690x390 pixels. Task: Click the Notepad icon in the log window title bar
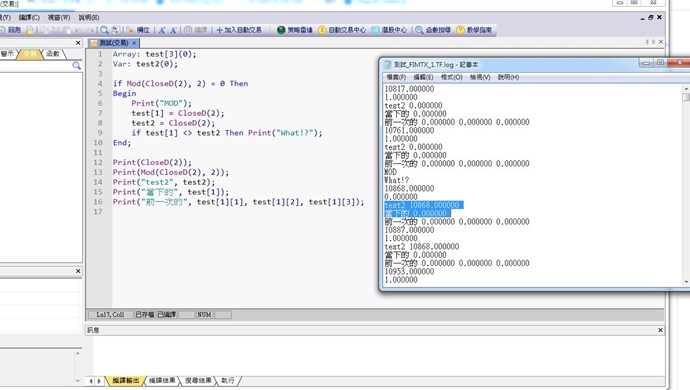[x=387, y=65]
